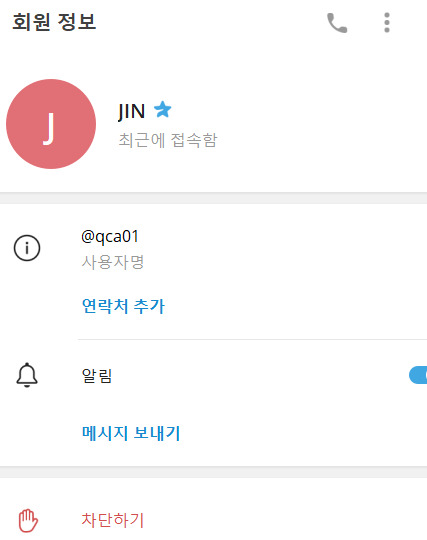
Task: Click the 메시지 보내기 link
Action: 131,433
